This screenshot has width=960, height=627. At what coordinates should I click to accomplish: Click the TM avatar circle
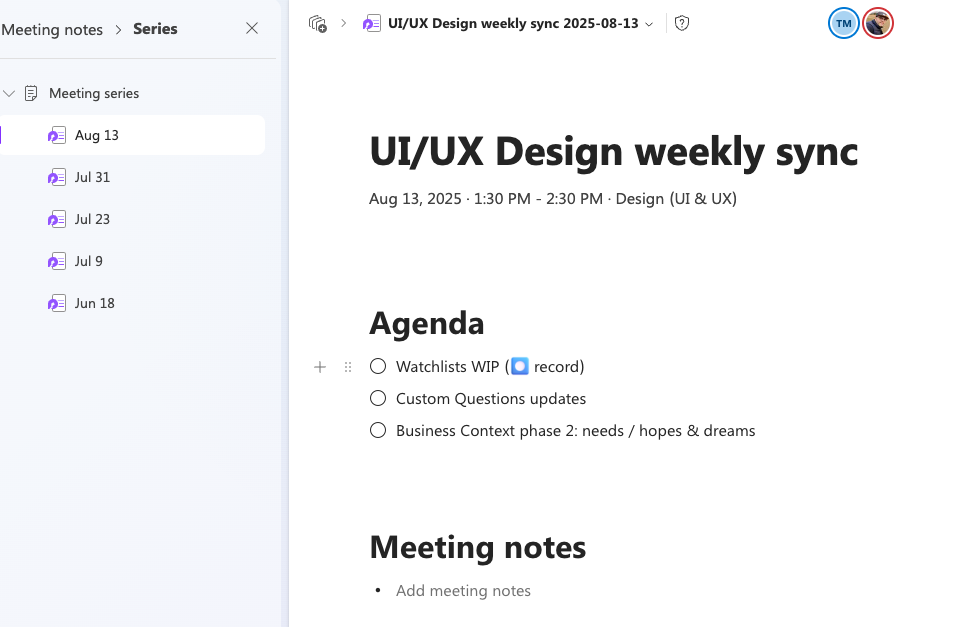click(843, 23)
